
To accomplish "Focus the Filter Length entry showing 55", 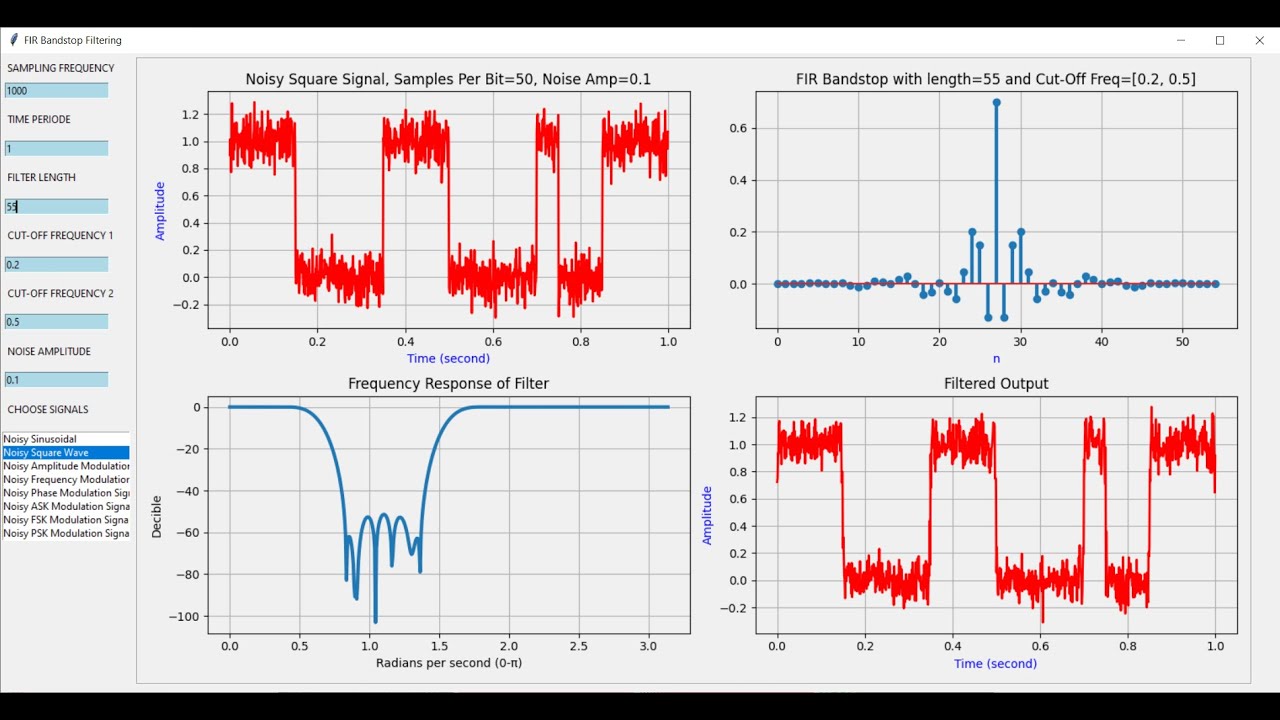I will point(56,206).
